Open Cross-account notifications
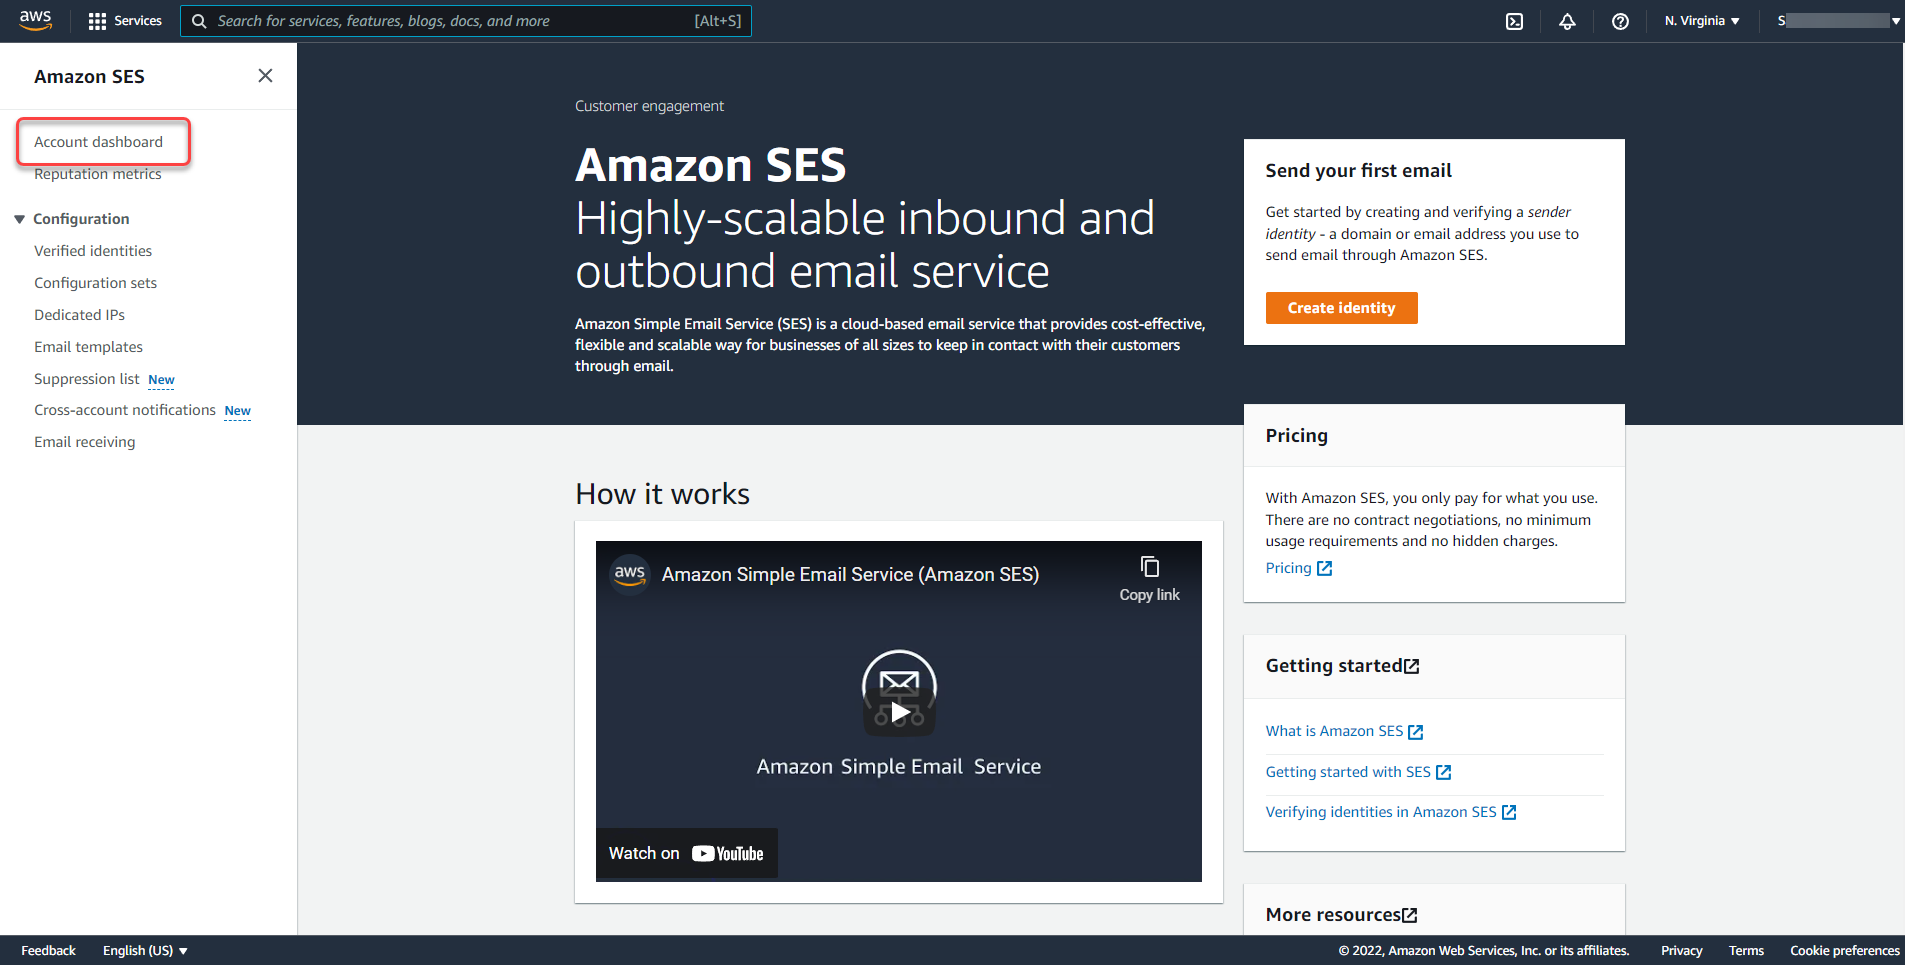 [x=125, y=410]
